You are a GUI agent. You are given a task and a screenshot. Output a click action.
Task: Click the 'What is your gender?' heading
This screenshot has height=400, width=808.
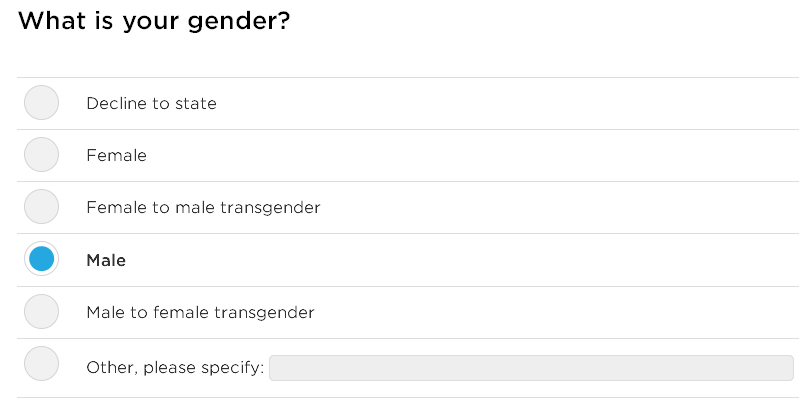[155, 21]
